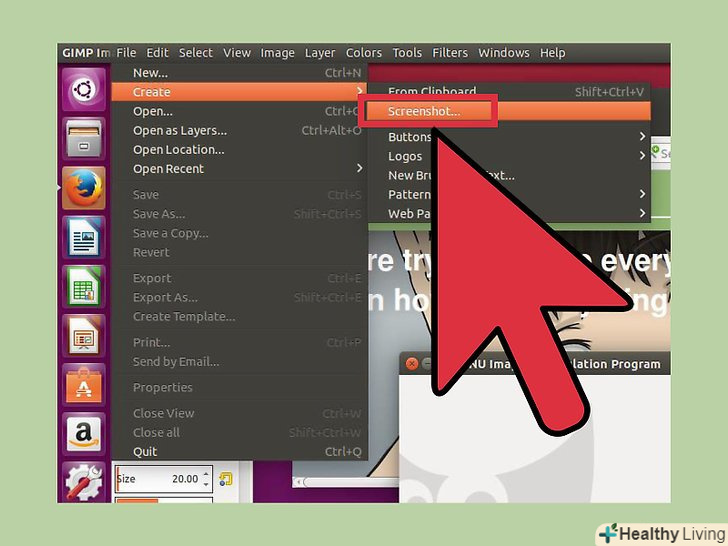
Task: Expand the Patterns submenu arrow
Action: 642,194
